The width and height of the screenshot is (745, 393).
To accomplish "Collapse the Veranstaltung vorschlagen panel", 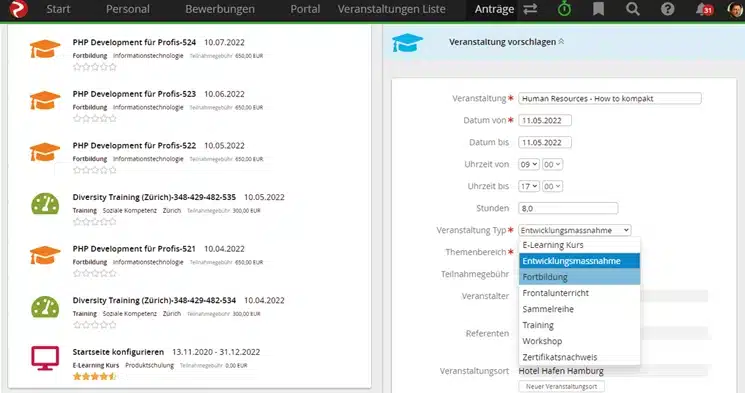I will 561,42.
